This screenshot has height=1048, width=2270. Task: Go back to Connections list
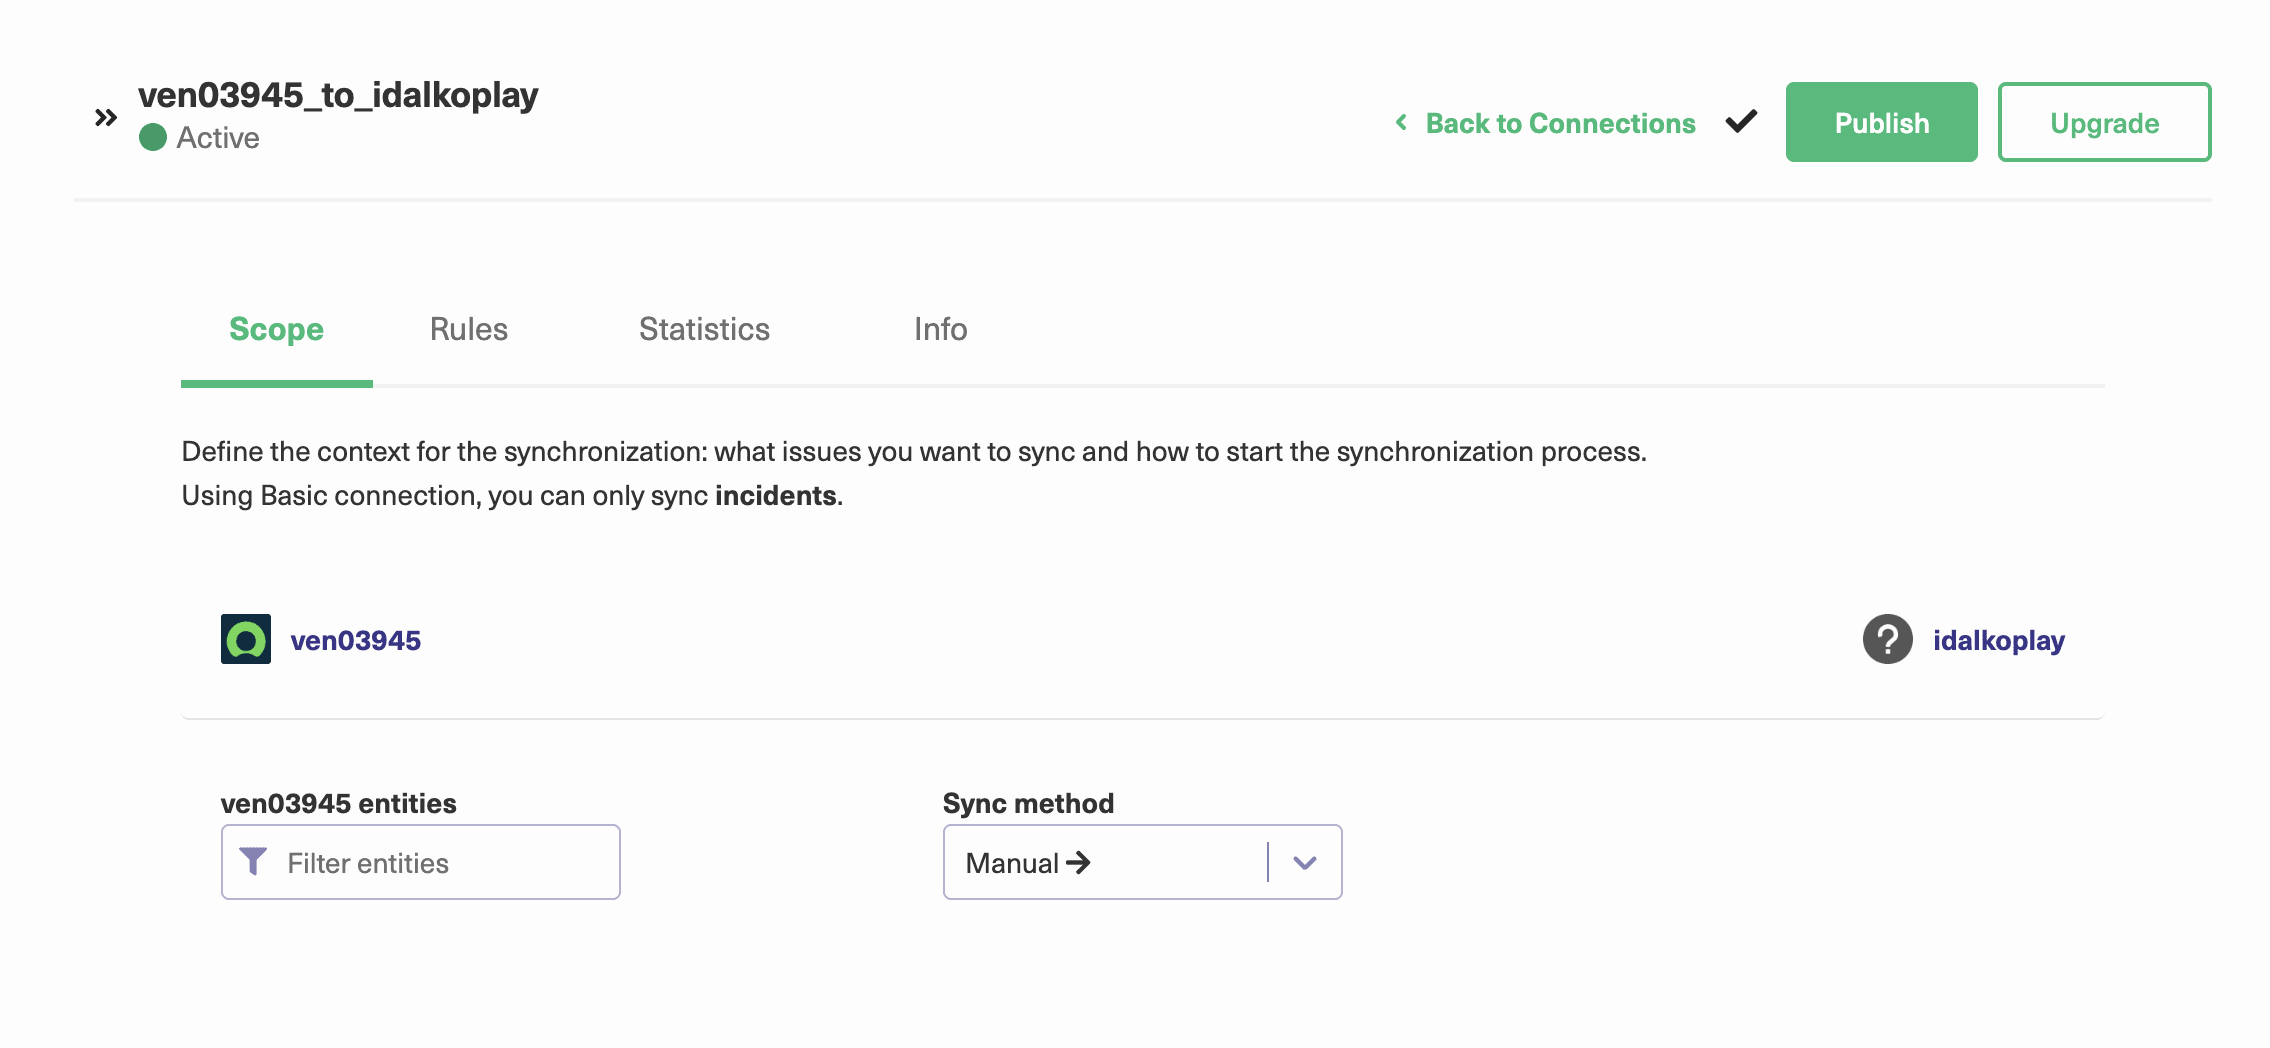[x=1559, y=123]
